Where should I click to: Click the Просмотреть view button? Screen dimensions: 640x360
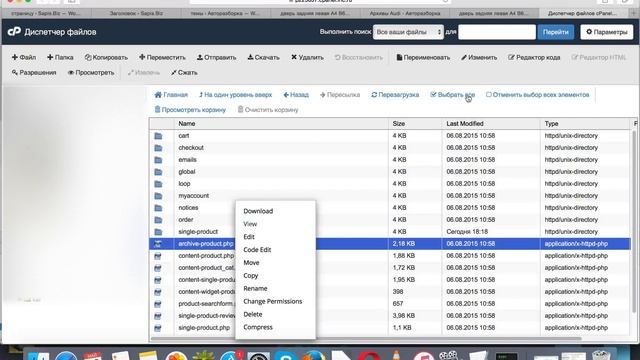point(91,73)
